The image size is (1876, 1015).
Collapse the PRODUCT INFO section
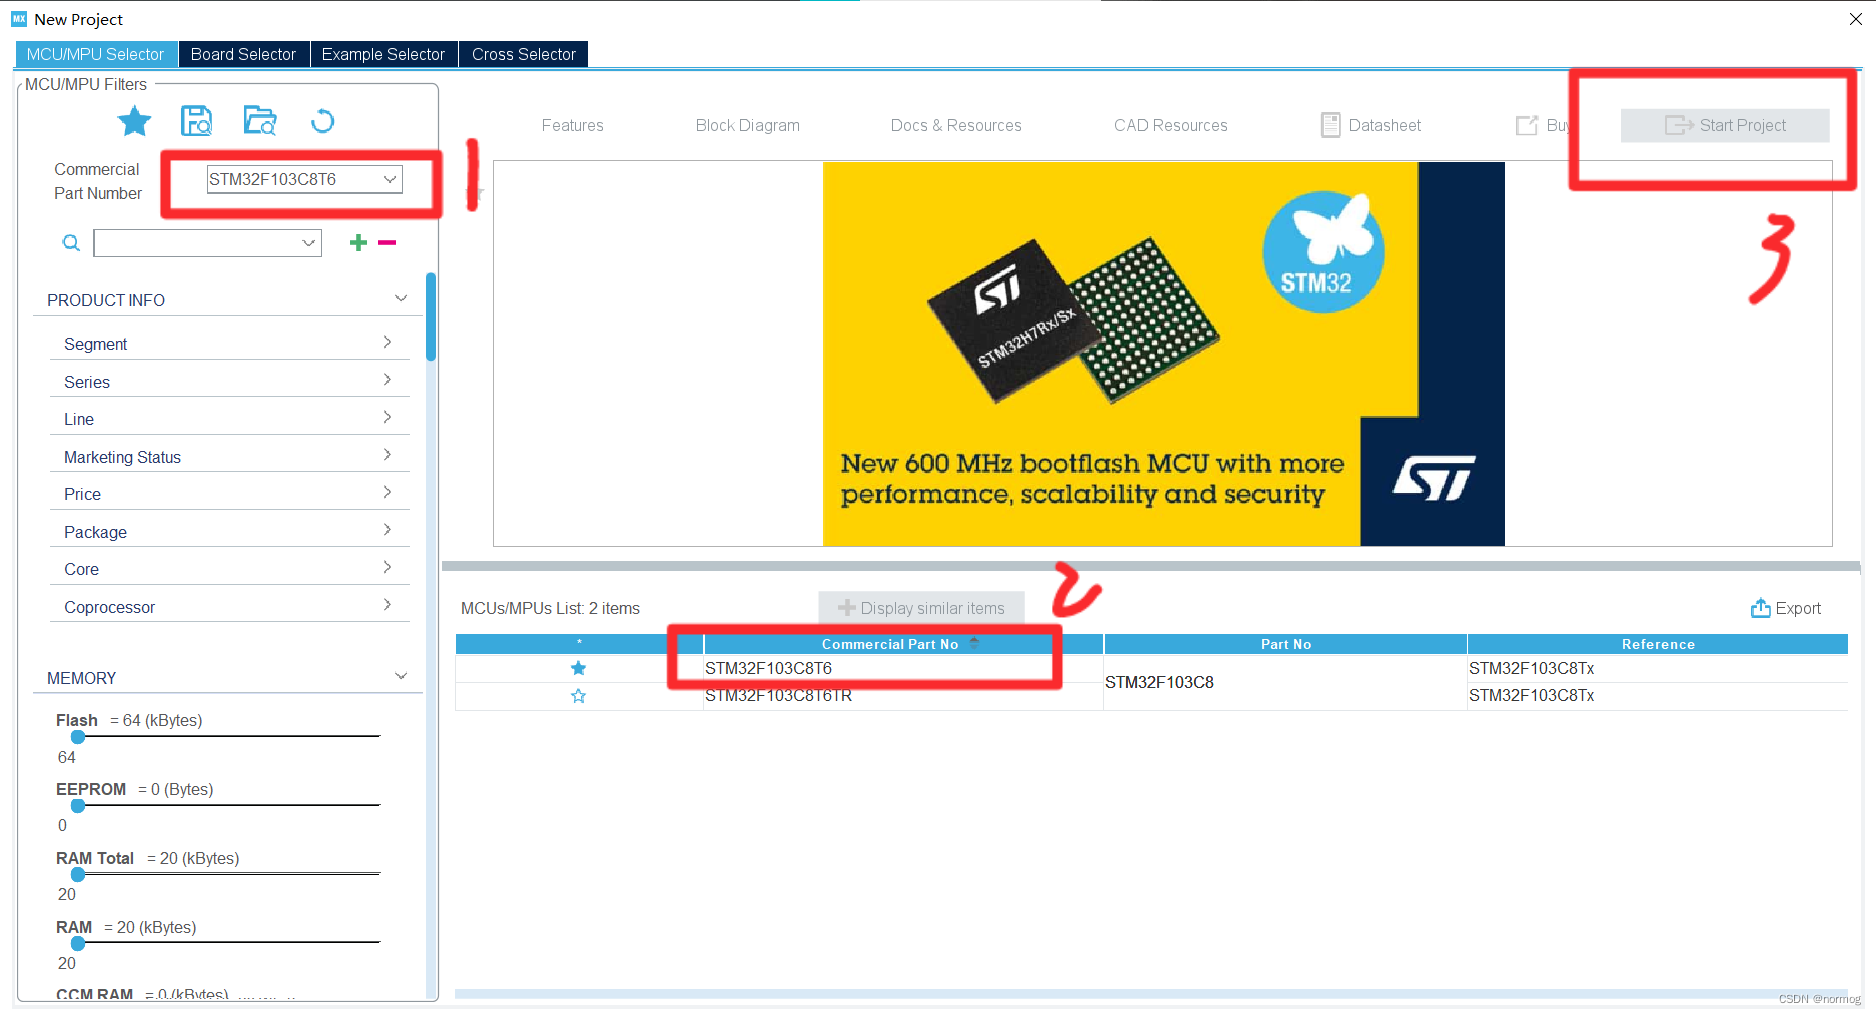coord(401,299)
